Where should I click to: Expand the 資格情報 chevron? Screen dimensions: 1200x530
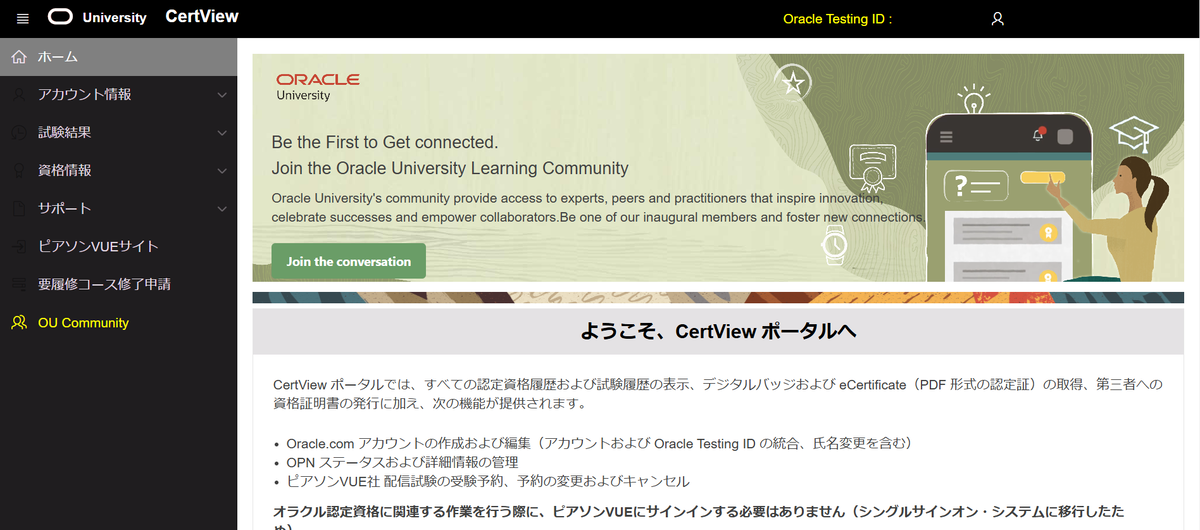click(x=222, y=171)
